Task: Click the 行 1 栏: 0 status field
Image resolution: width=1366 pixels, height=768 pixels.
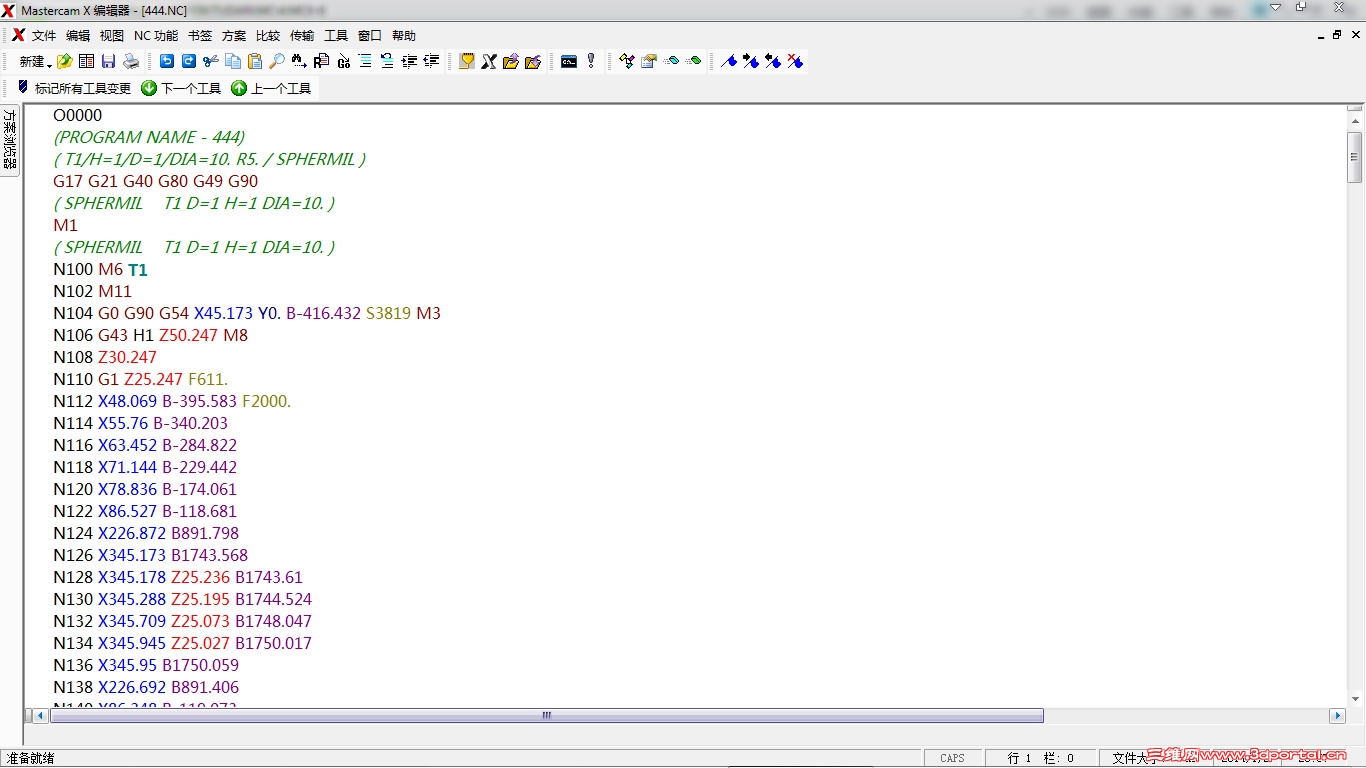Action: pyautogui.click(x=1040, y=758)
